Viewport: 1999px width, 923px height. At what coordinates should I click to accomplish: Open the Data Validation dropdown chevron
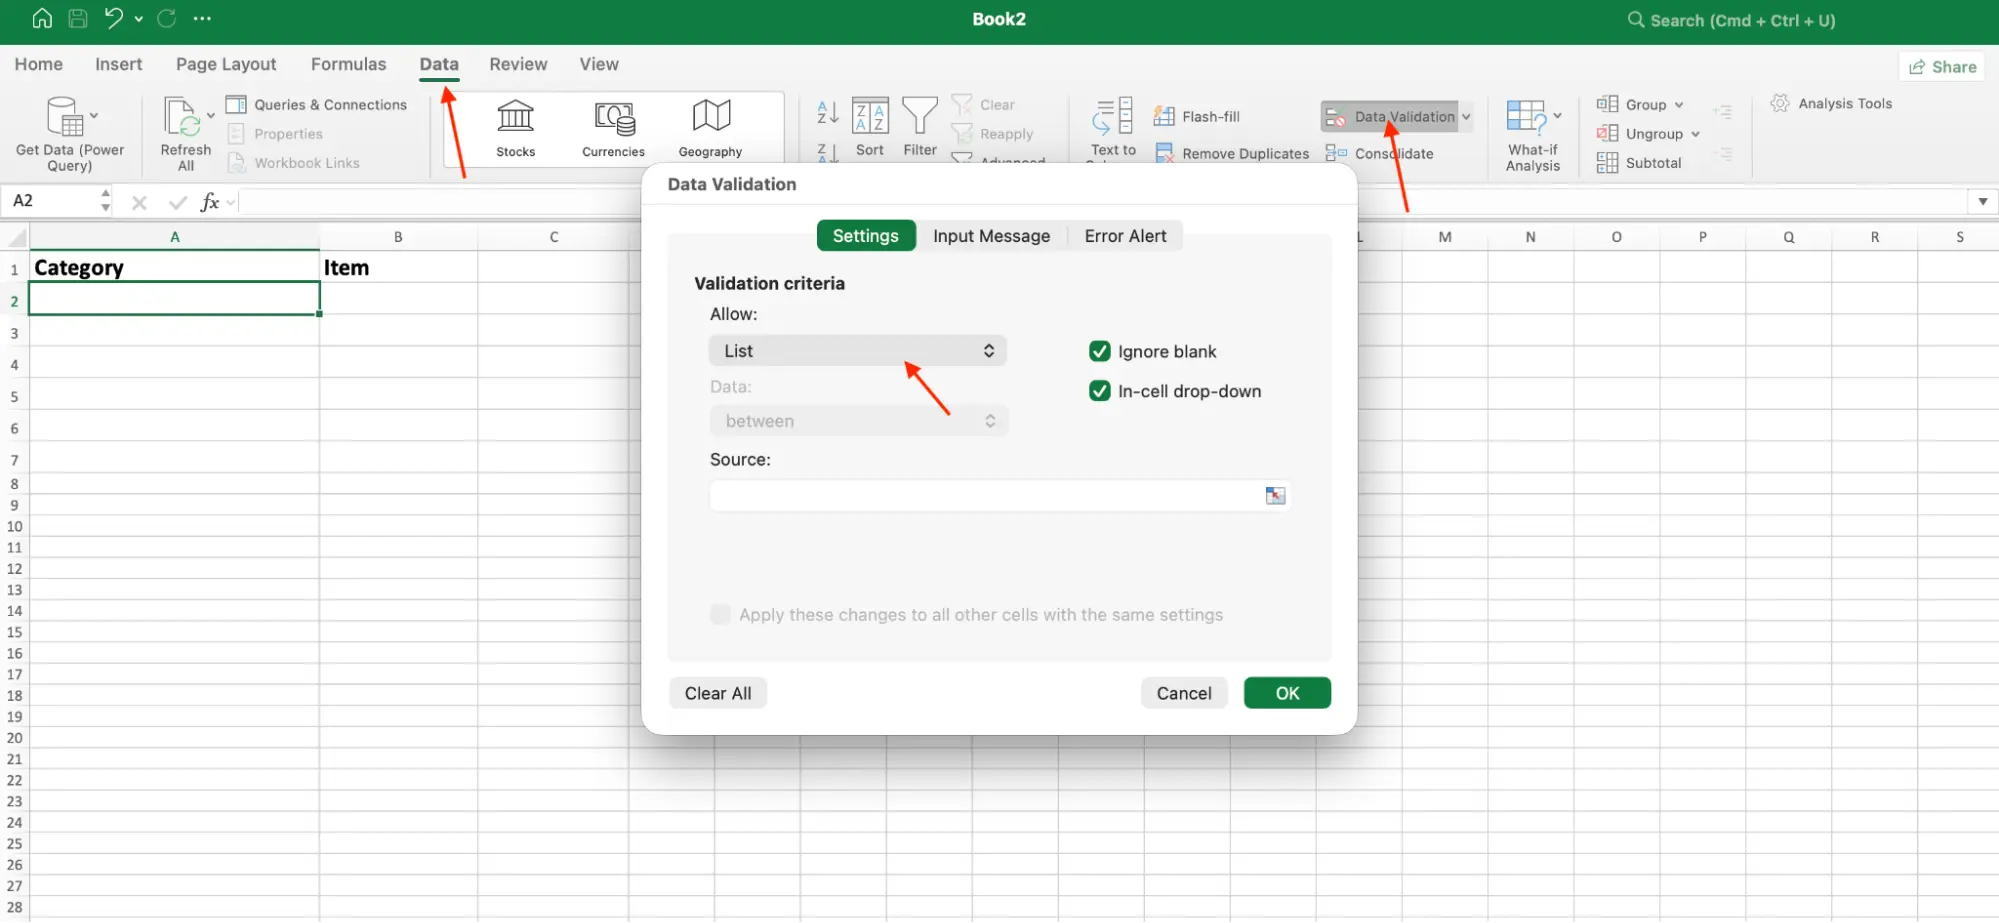click(x=1466, y=116)
